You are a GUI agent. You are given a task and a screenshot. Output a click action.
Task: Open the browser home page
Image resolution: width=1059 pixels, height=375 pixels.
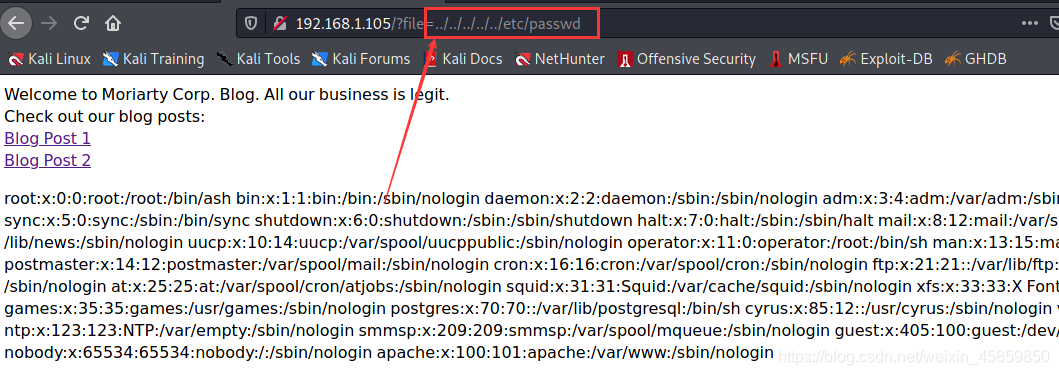(x=113, y=24)
